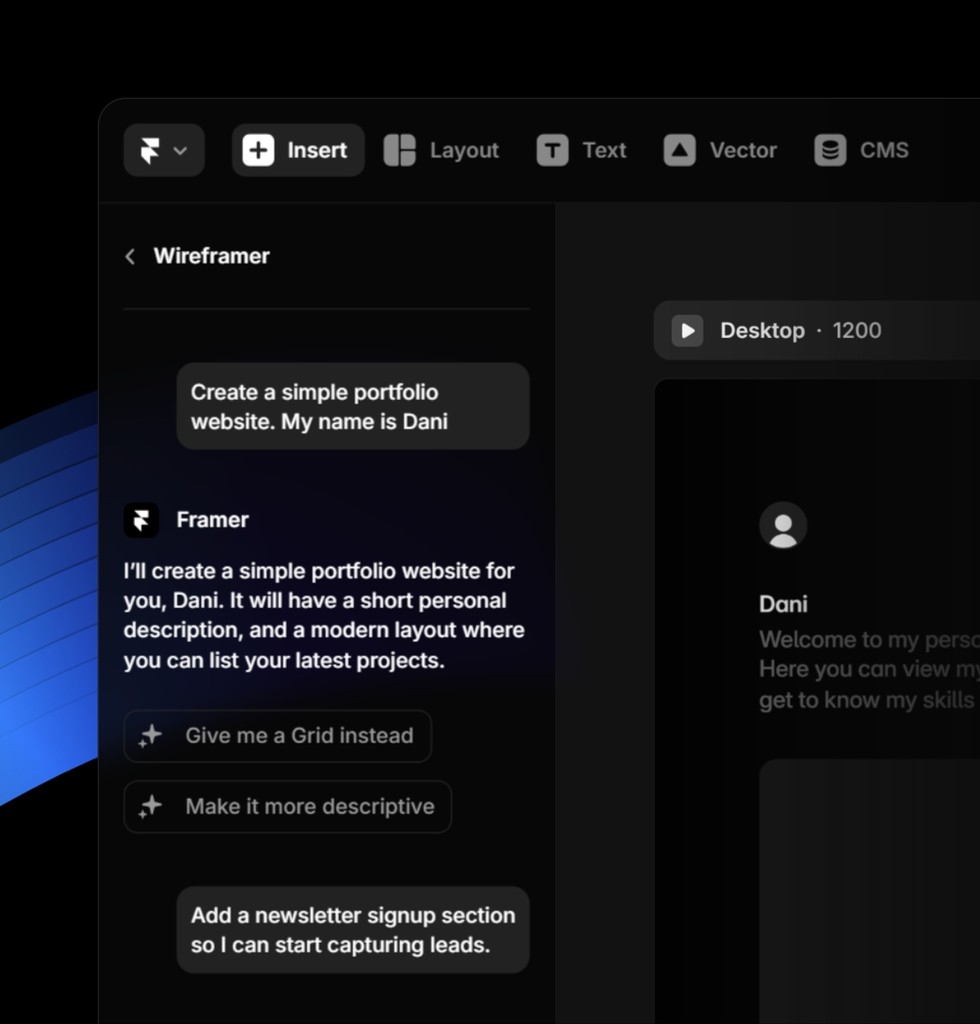Select the Text tool icon
The height and width of the screenshot is (1024, 980).
[552, 150]
